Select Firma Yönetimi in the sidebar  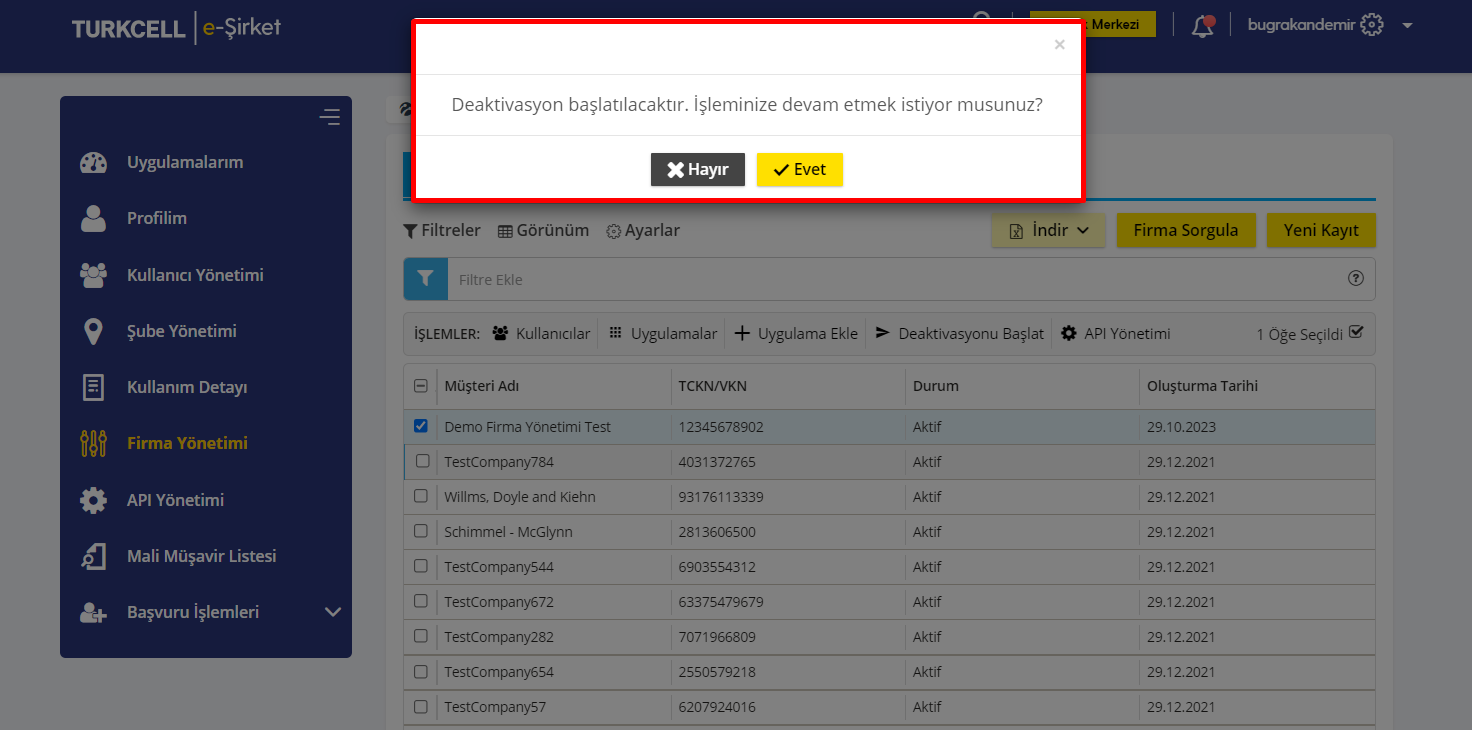coord(187,443)
